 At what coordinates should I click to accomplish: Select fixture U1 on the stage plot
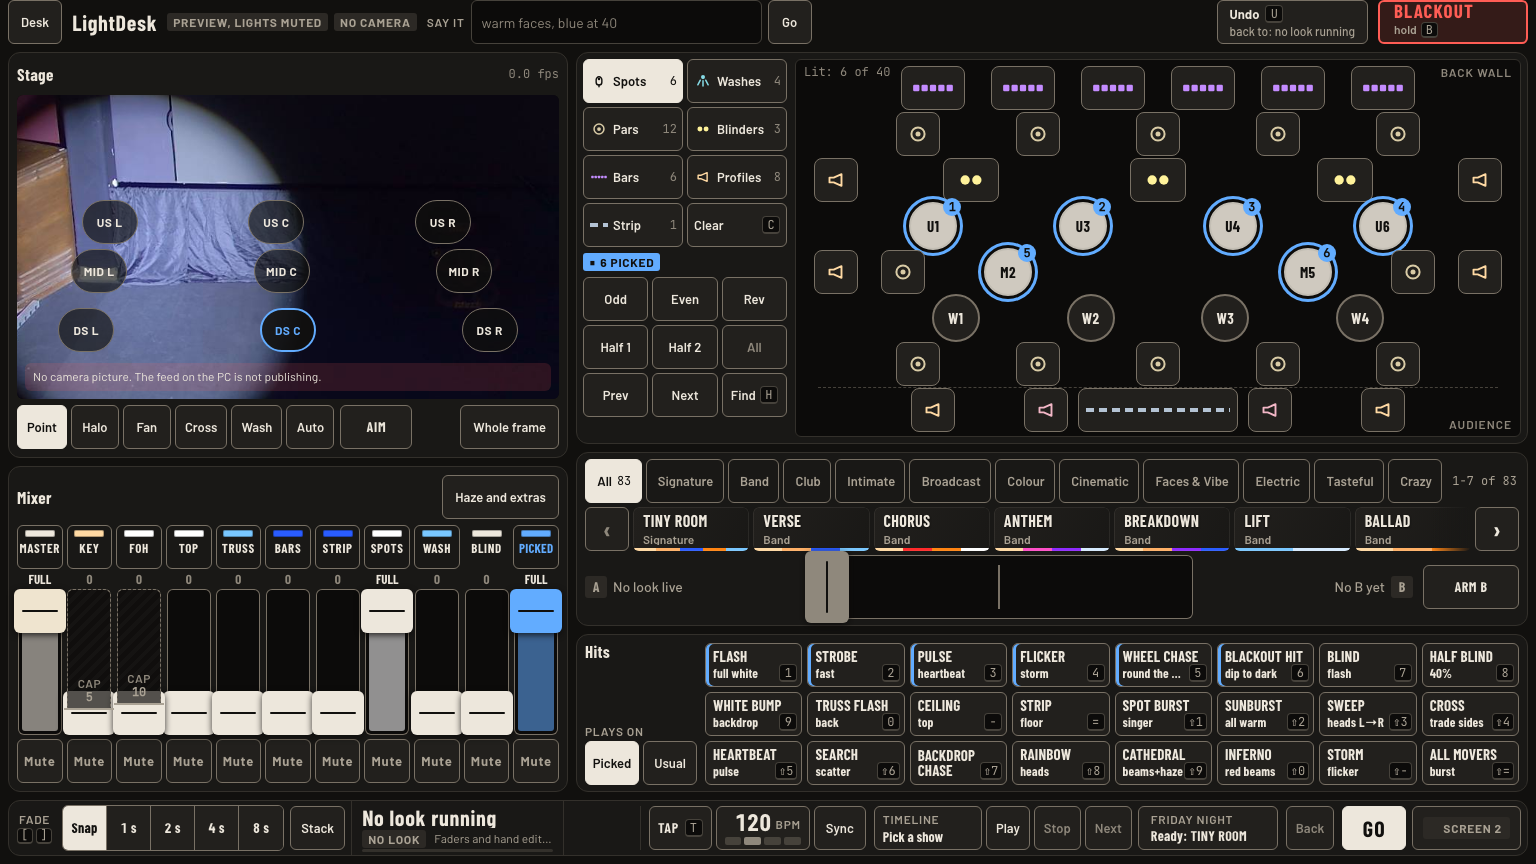pos(933,226)
